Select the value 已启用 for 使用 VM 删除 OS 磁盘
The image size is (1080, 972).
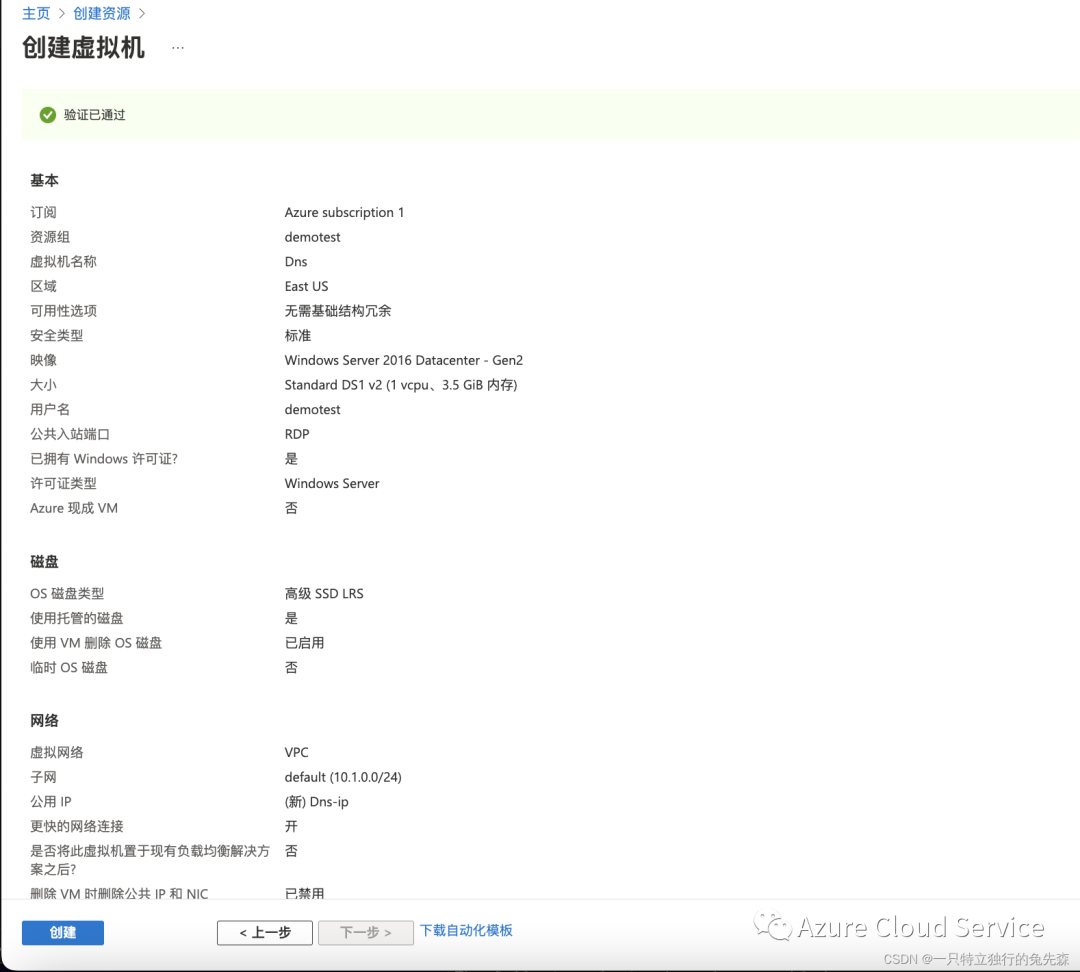coord(304,643)
